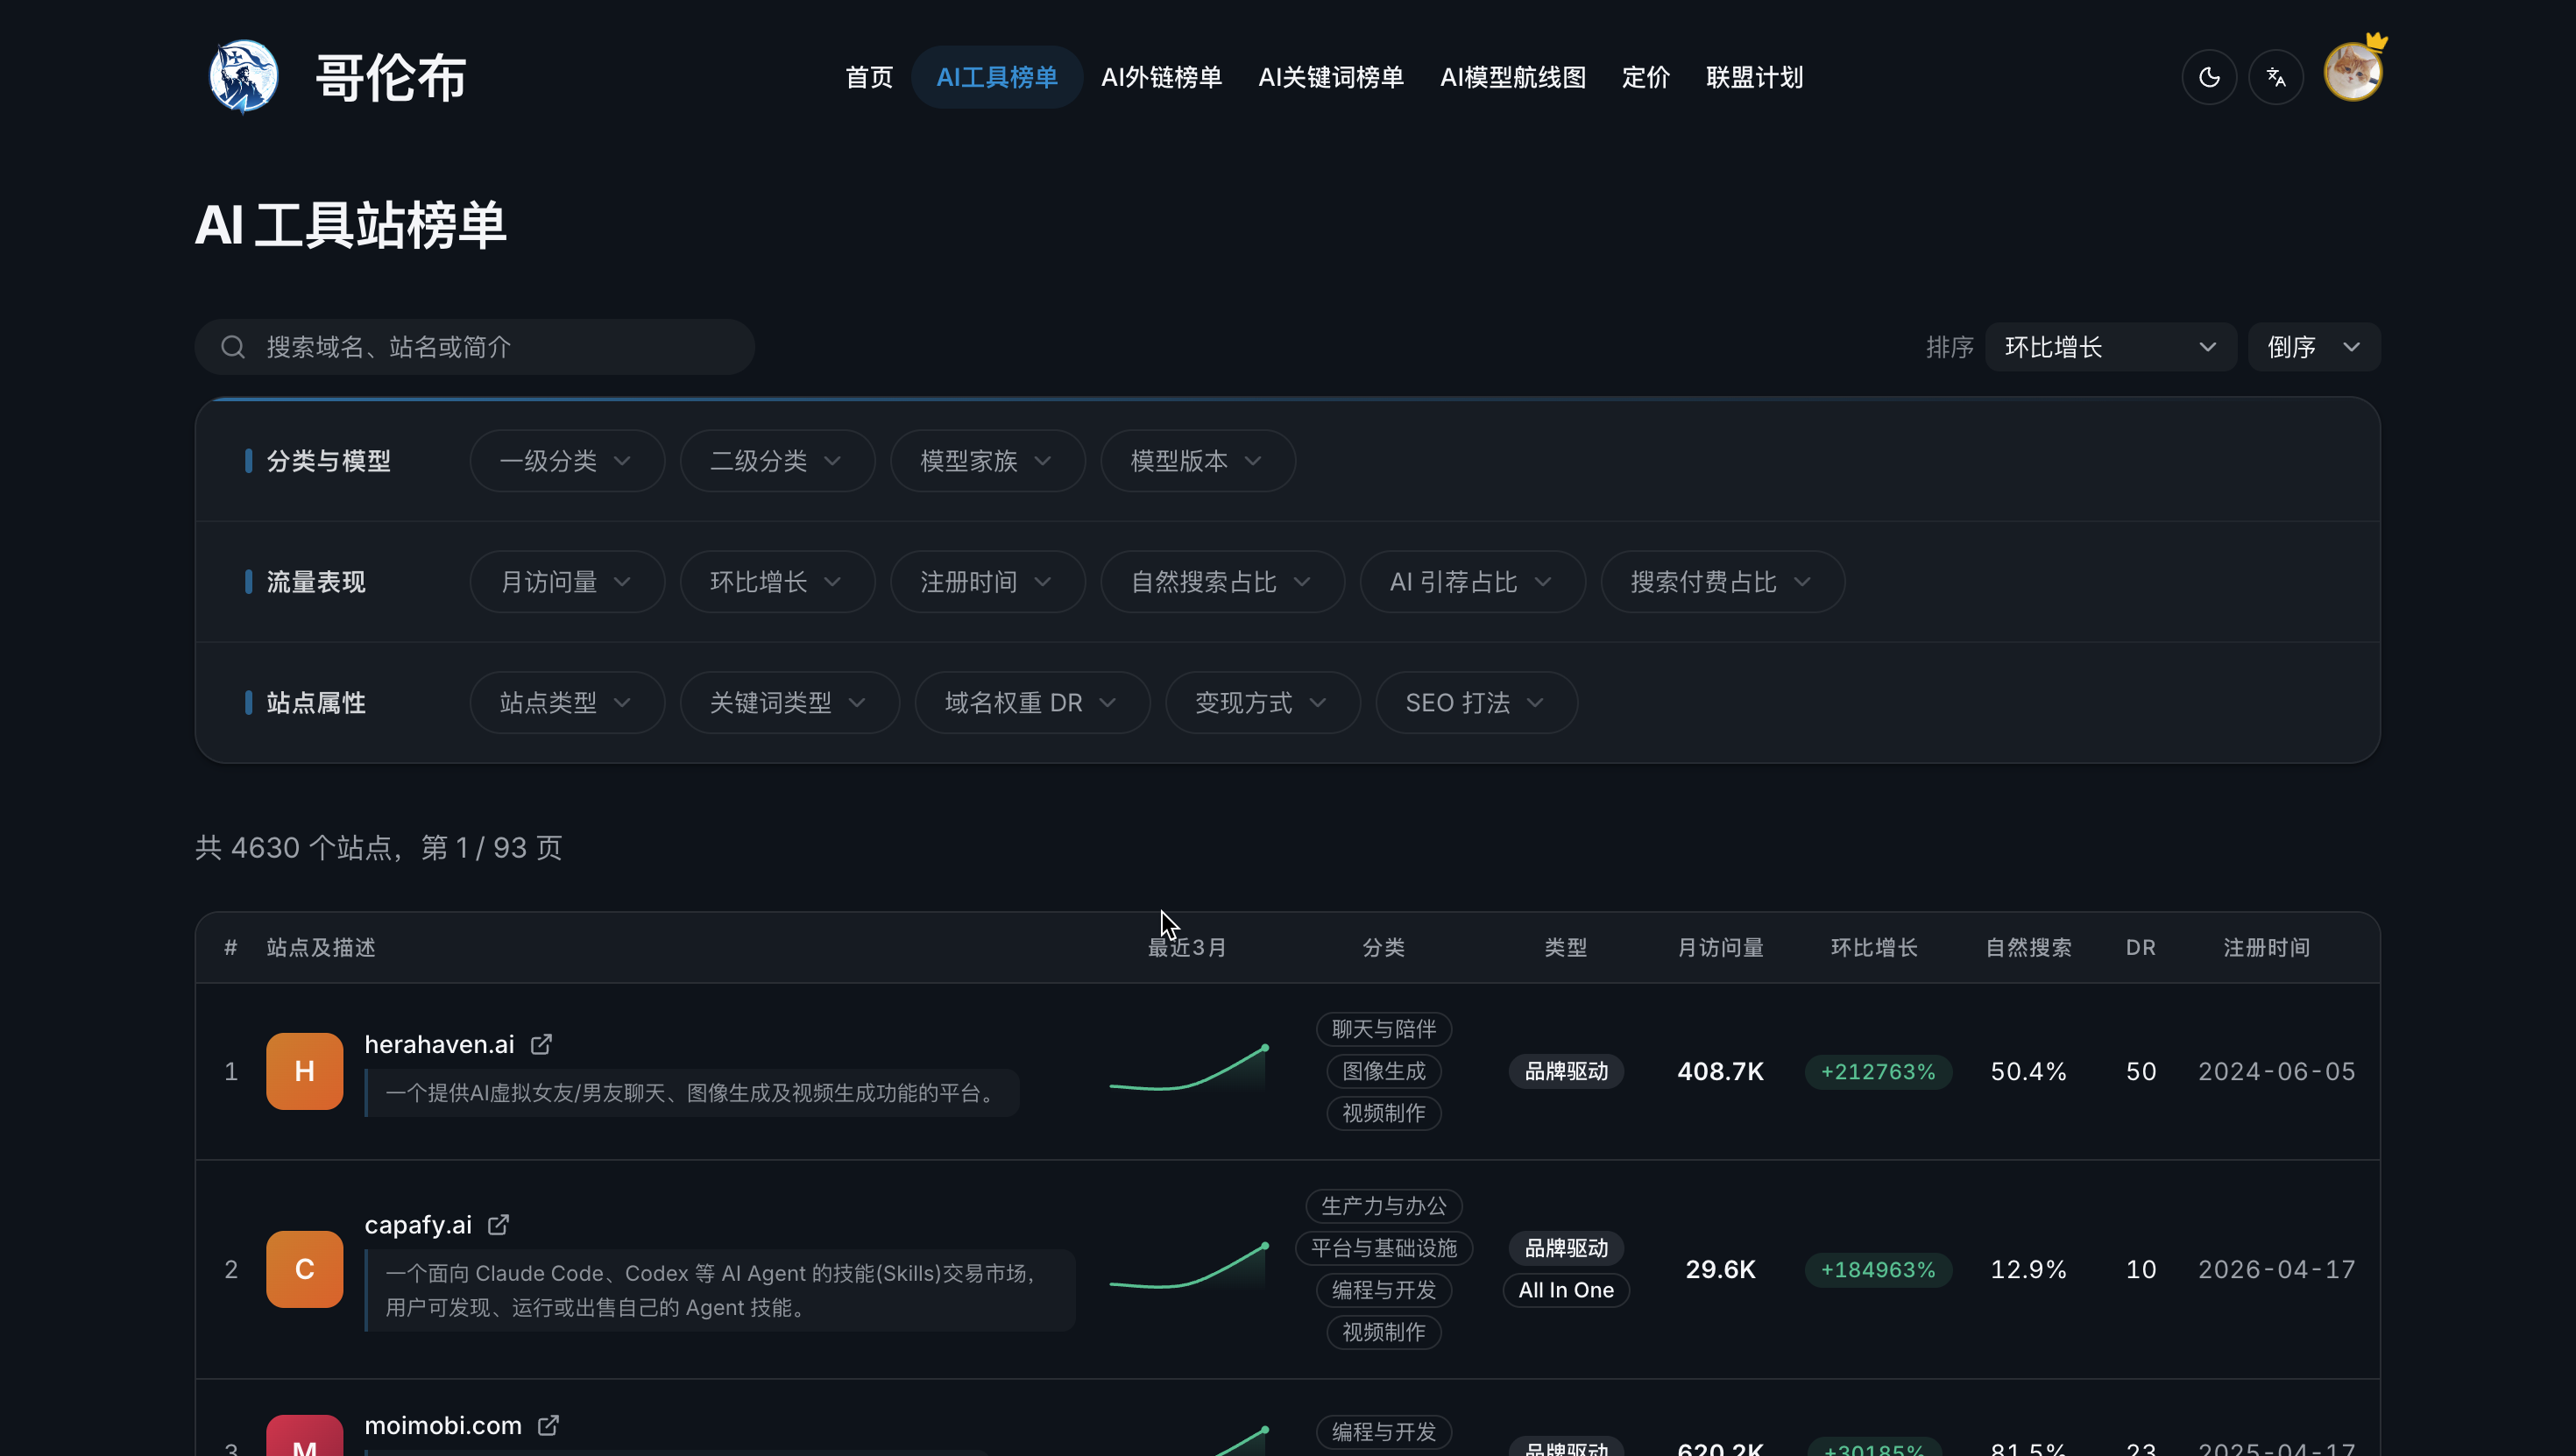Click the DR column header
2576x1456 pixels.
[x=2141, y=947]
